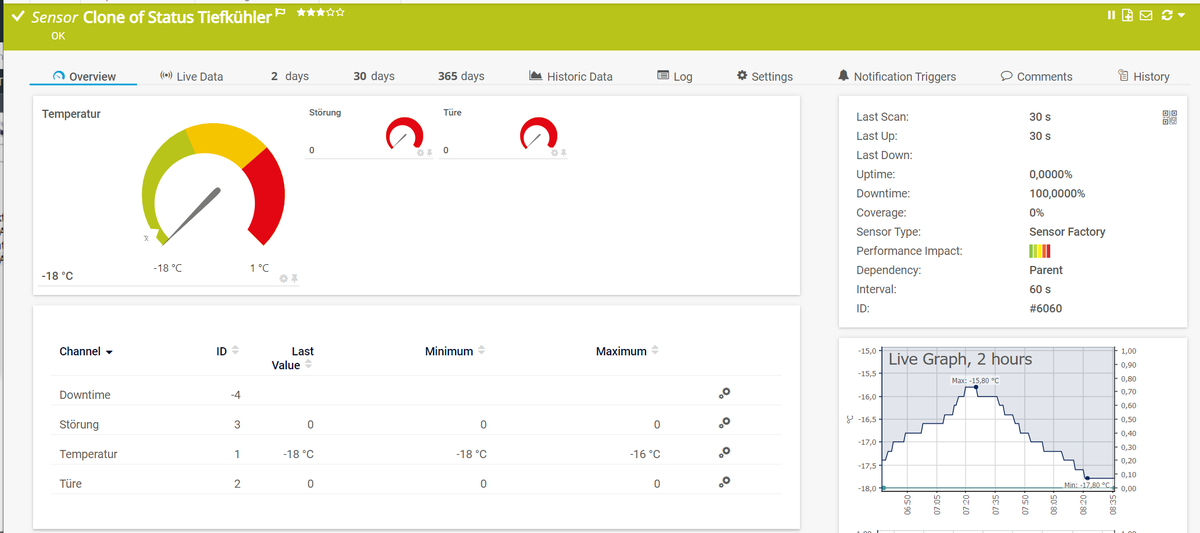Sort table by Channel column
Screen dimensions: 1200x533
point(86,352)
